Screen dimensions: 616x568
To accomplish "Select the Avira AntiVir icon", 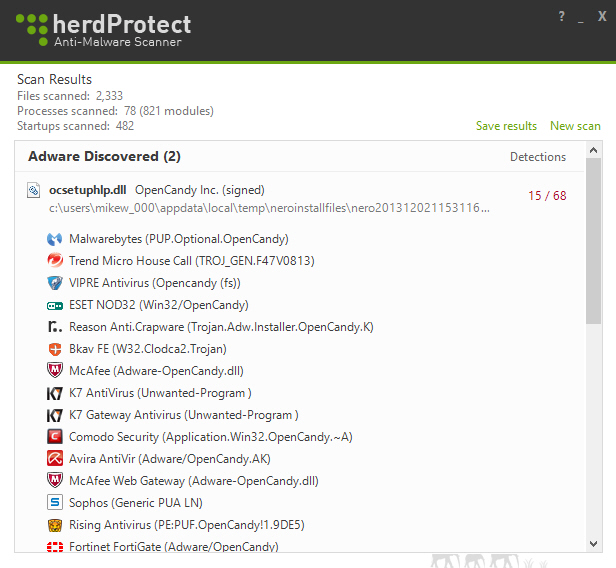I will tap(55, 458).
